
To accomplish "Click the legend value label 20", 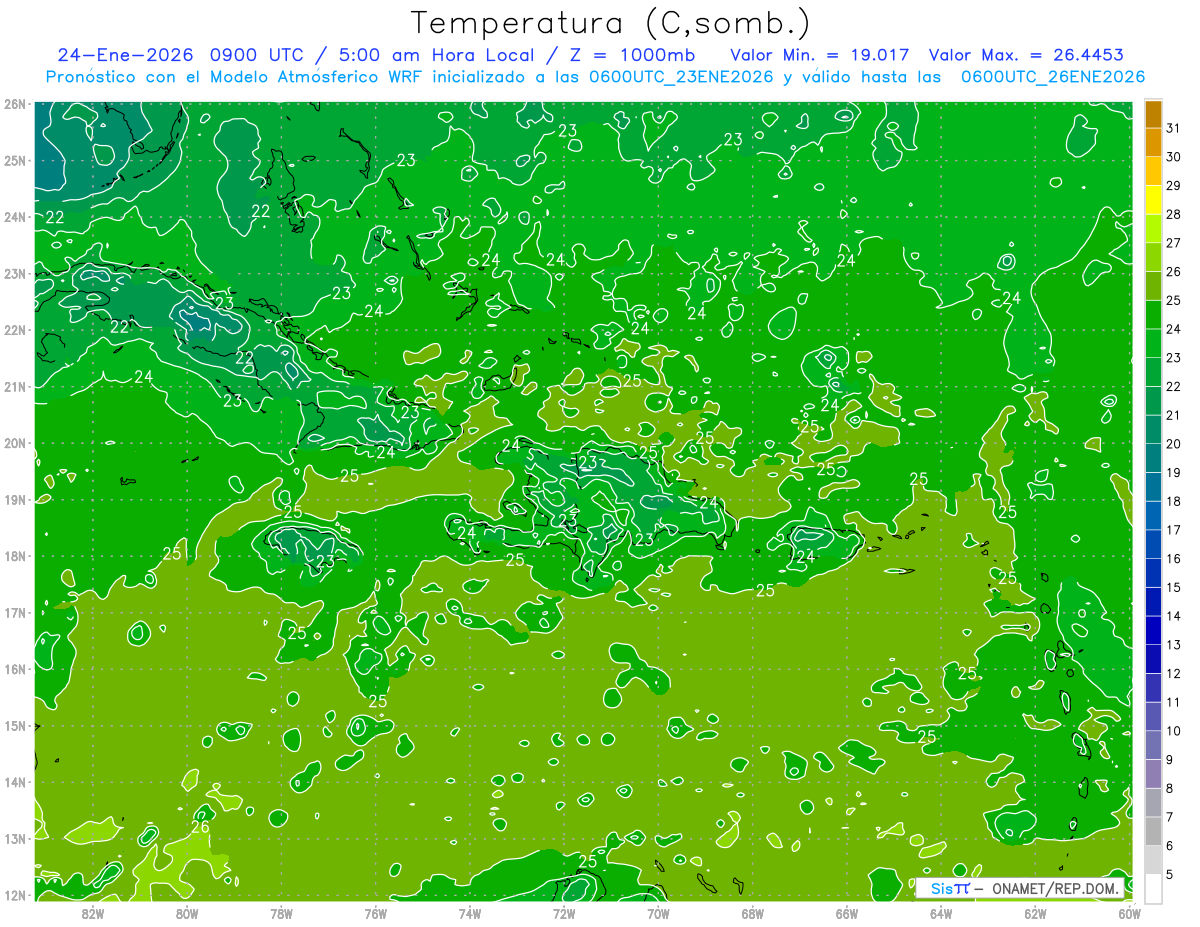I will click(1173, 444).
